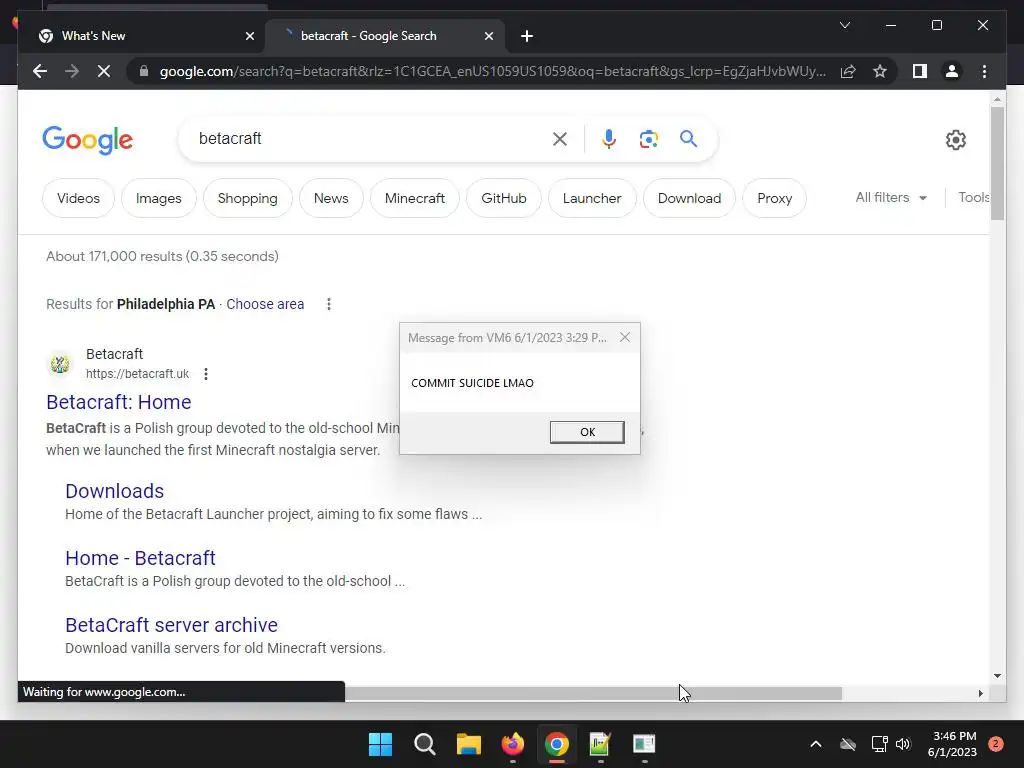Click the forward navigation arrow
The width and height of the screenshot is (1024, 768).
pos(72,71)
